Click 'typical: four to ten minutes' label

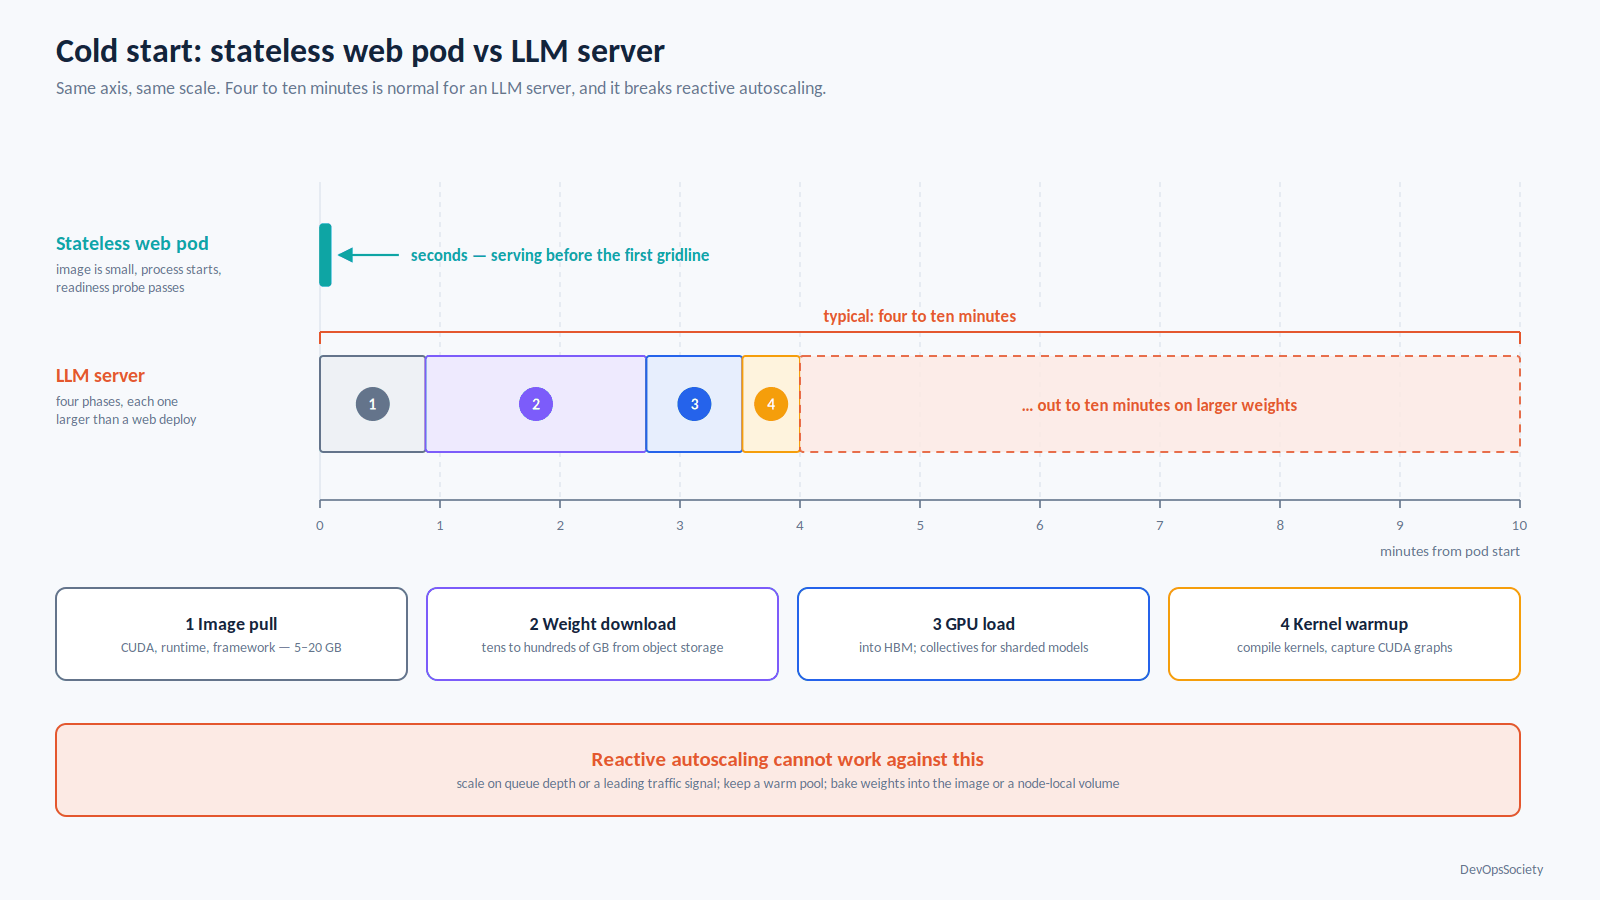(x=919, y=316)
